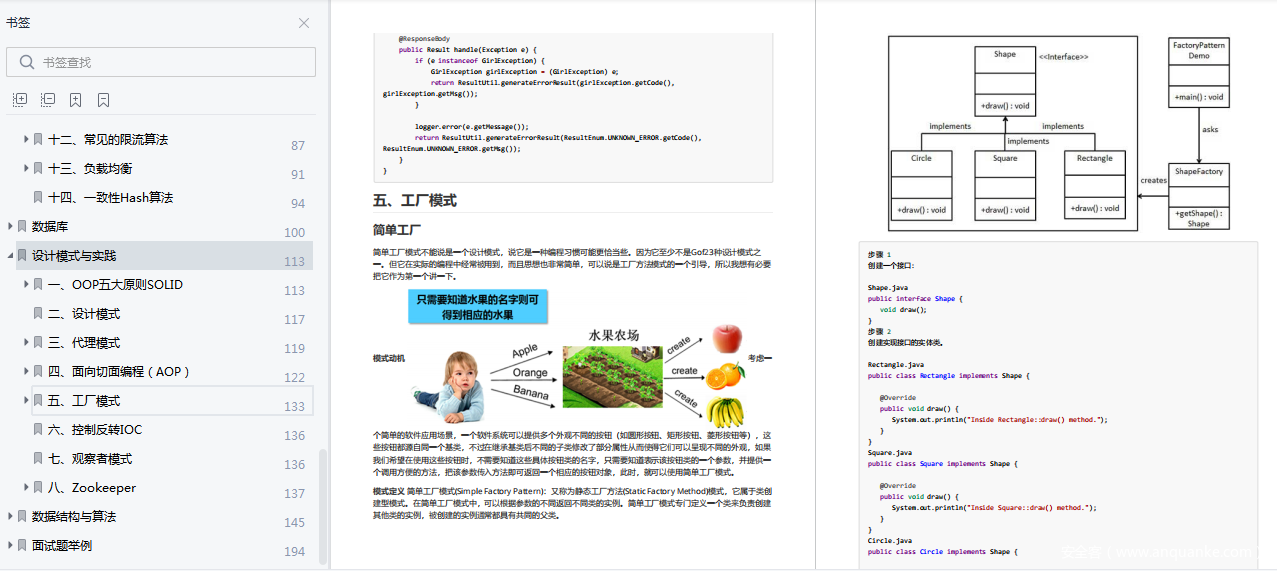1277x571 pixels.
Task: Click bookmark icon beside 设计模式与实践
Action: coord(22,255)
